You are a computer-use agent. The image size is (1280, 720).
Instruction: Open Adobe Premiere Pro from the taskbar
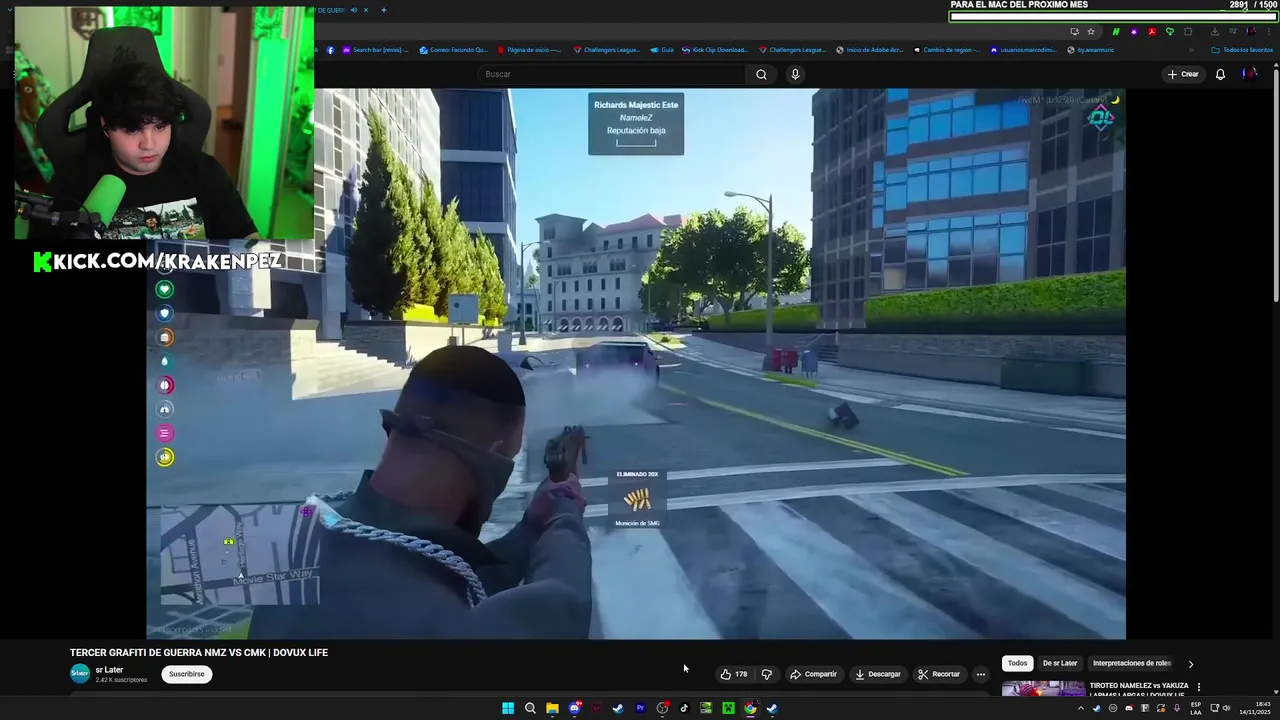point(640,708)
